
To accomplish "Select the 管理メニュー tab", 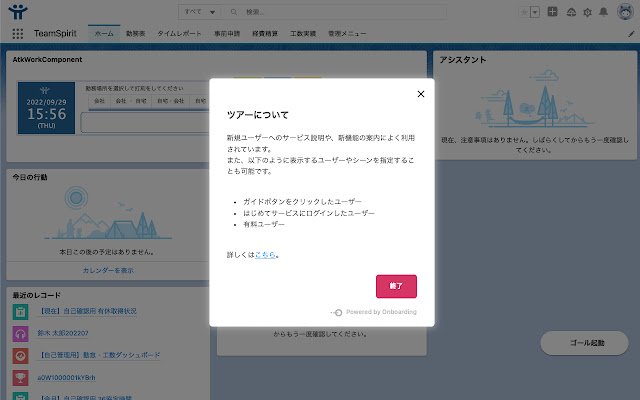I will click(347, 33).
